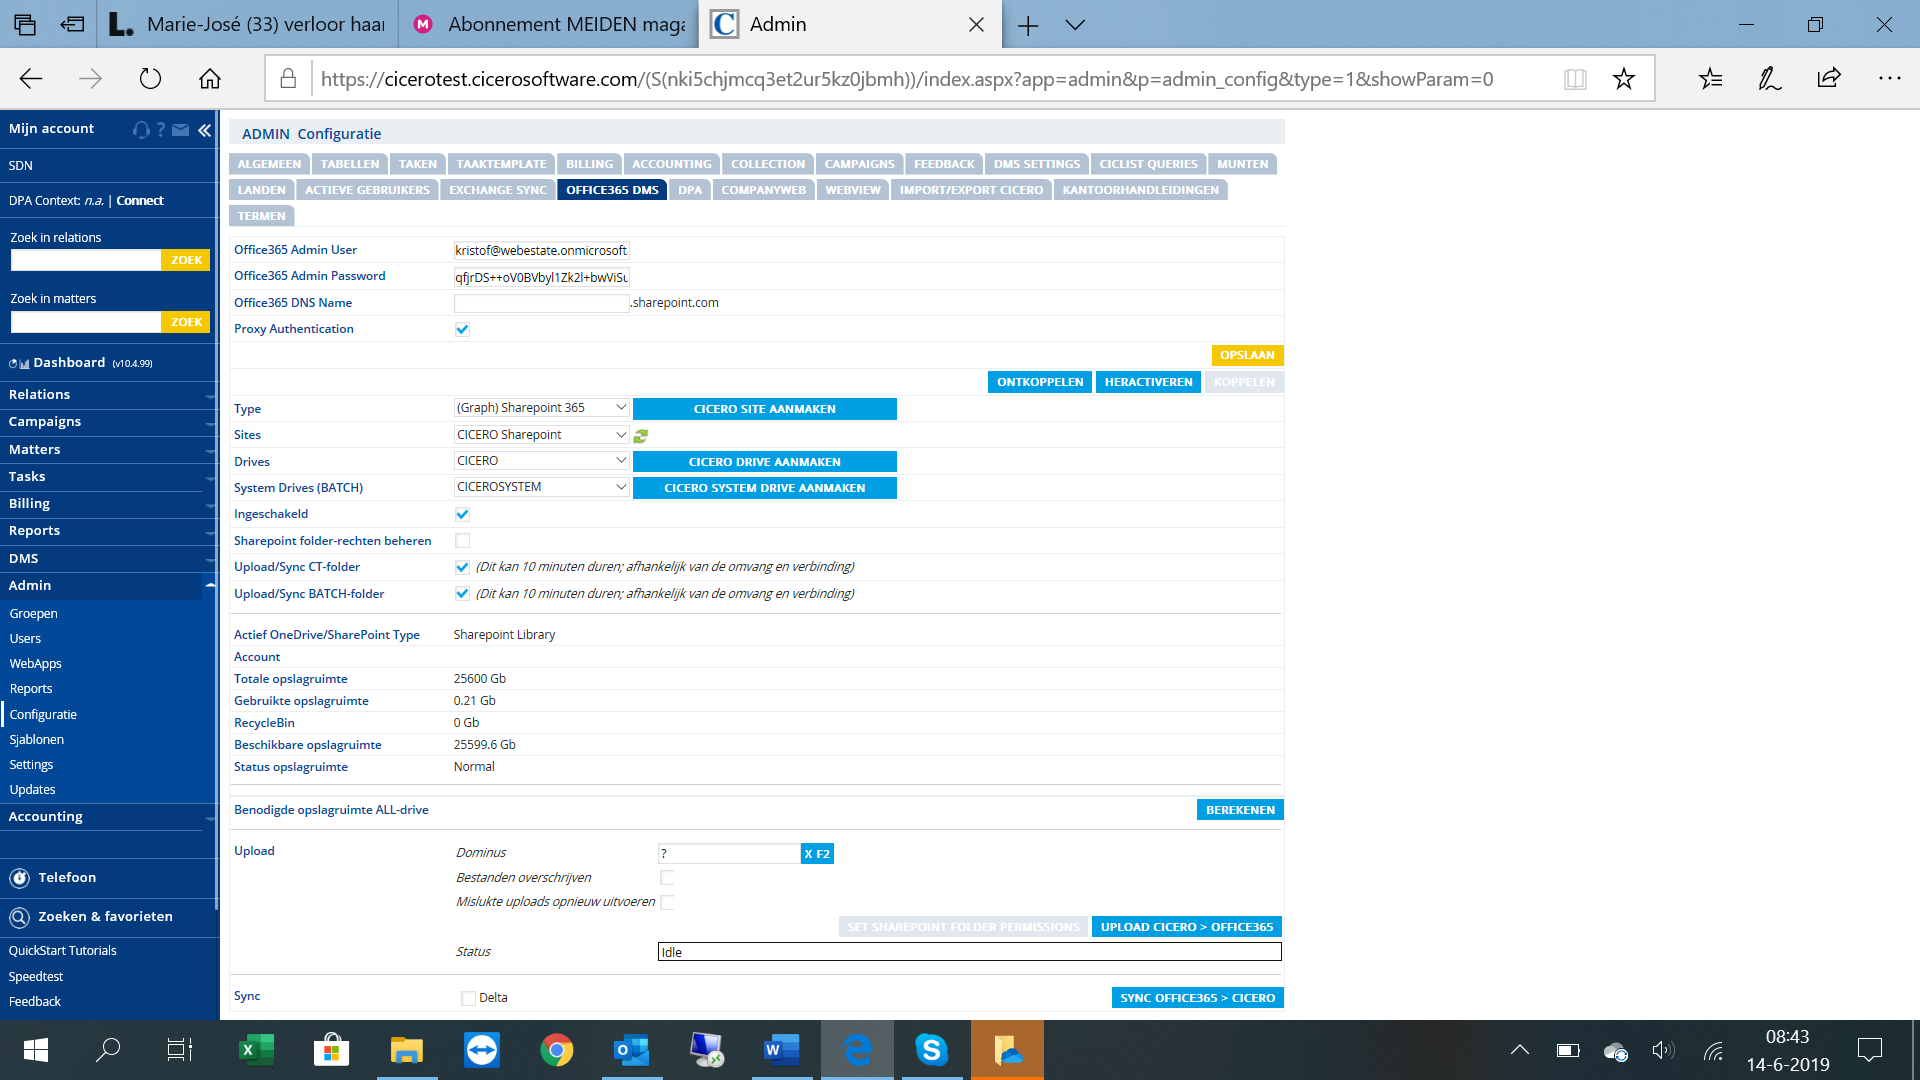This screenshot has height=1080, width=1920.
Task: Open Users under Admin in sidebar
Action: pos(25,639)
